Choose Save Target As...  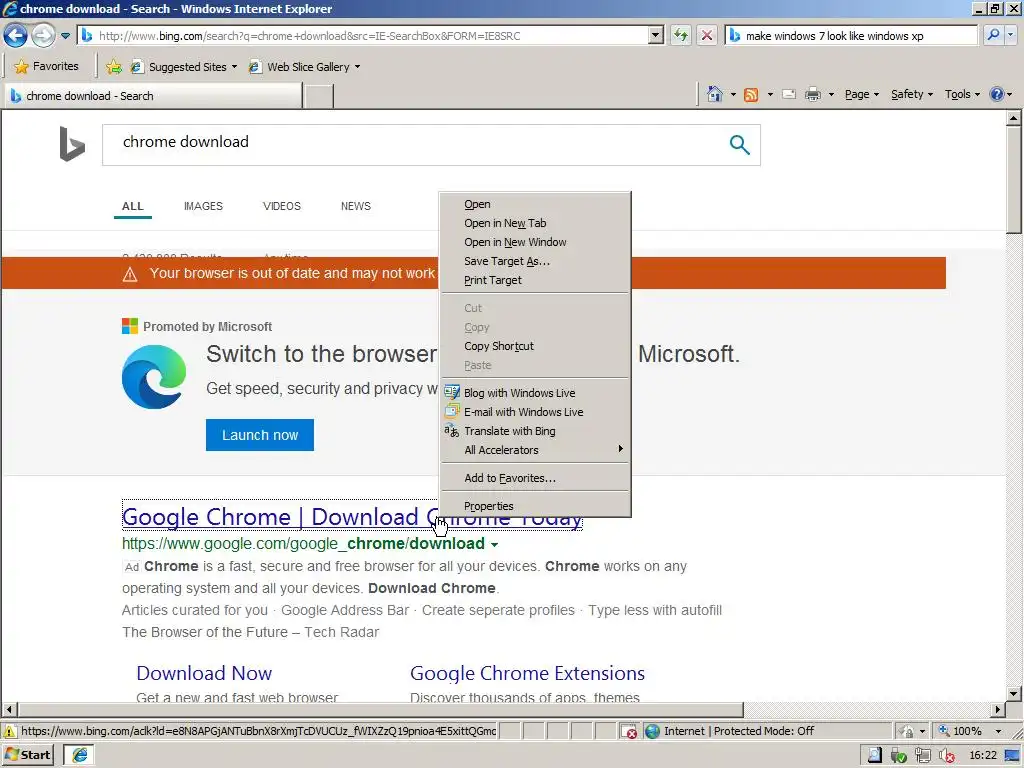[535, 261]
